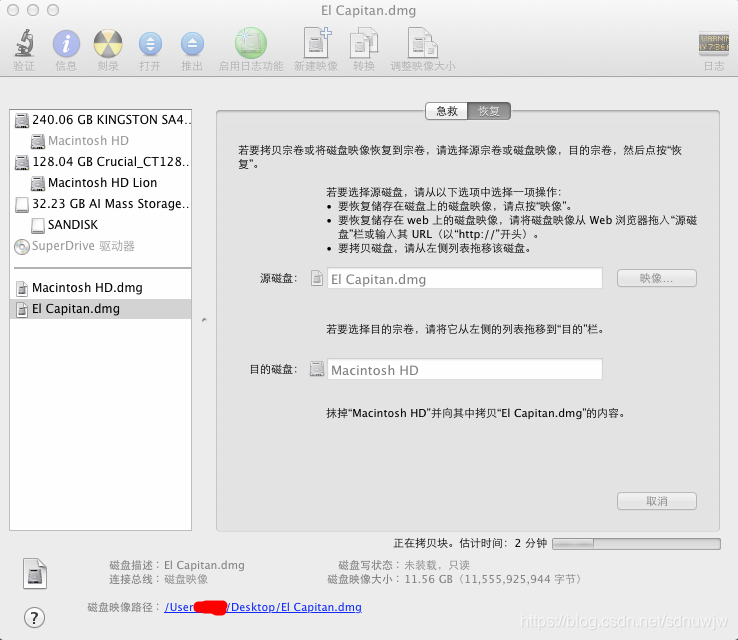Click disk image size 11.56 GB text
This screenshot has width=738, height=640.
coord(493,579)
